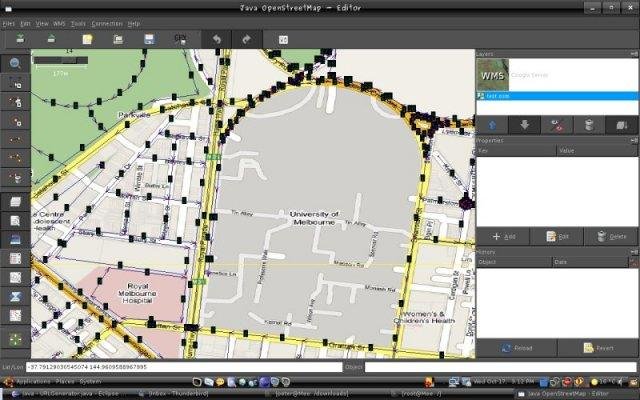Toggle the highlighted blue dialog button in sidebar
The image size is (640, 400).
15,240
